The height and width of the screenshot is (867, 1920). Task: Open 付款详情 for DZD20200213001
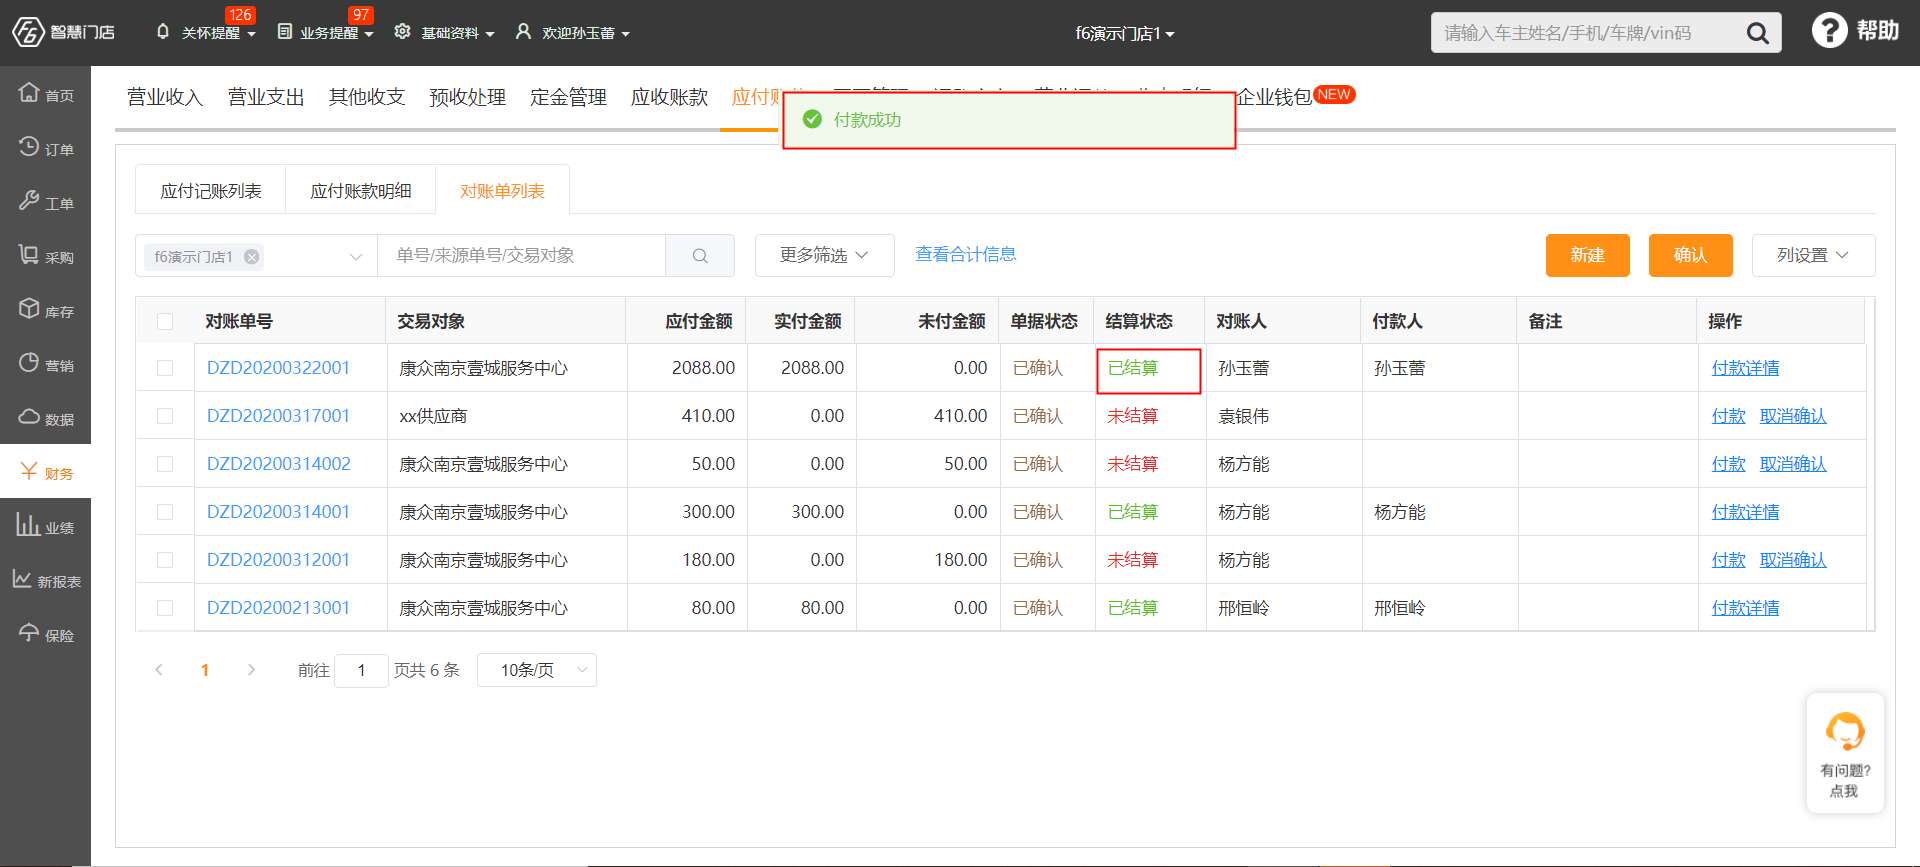pos(1745,608)
